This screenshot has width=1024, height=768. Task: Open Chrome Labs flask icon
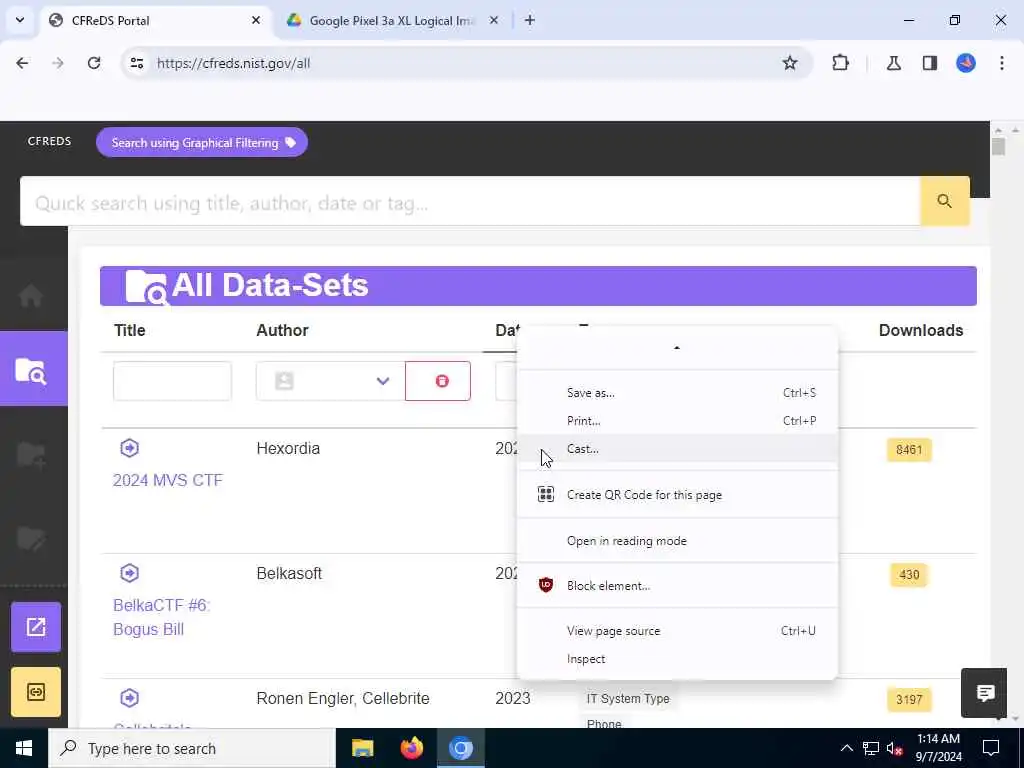point(893,63)
